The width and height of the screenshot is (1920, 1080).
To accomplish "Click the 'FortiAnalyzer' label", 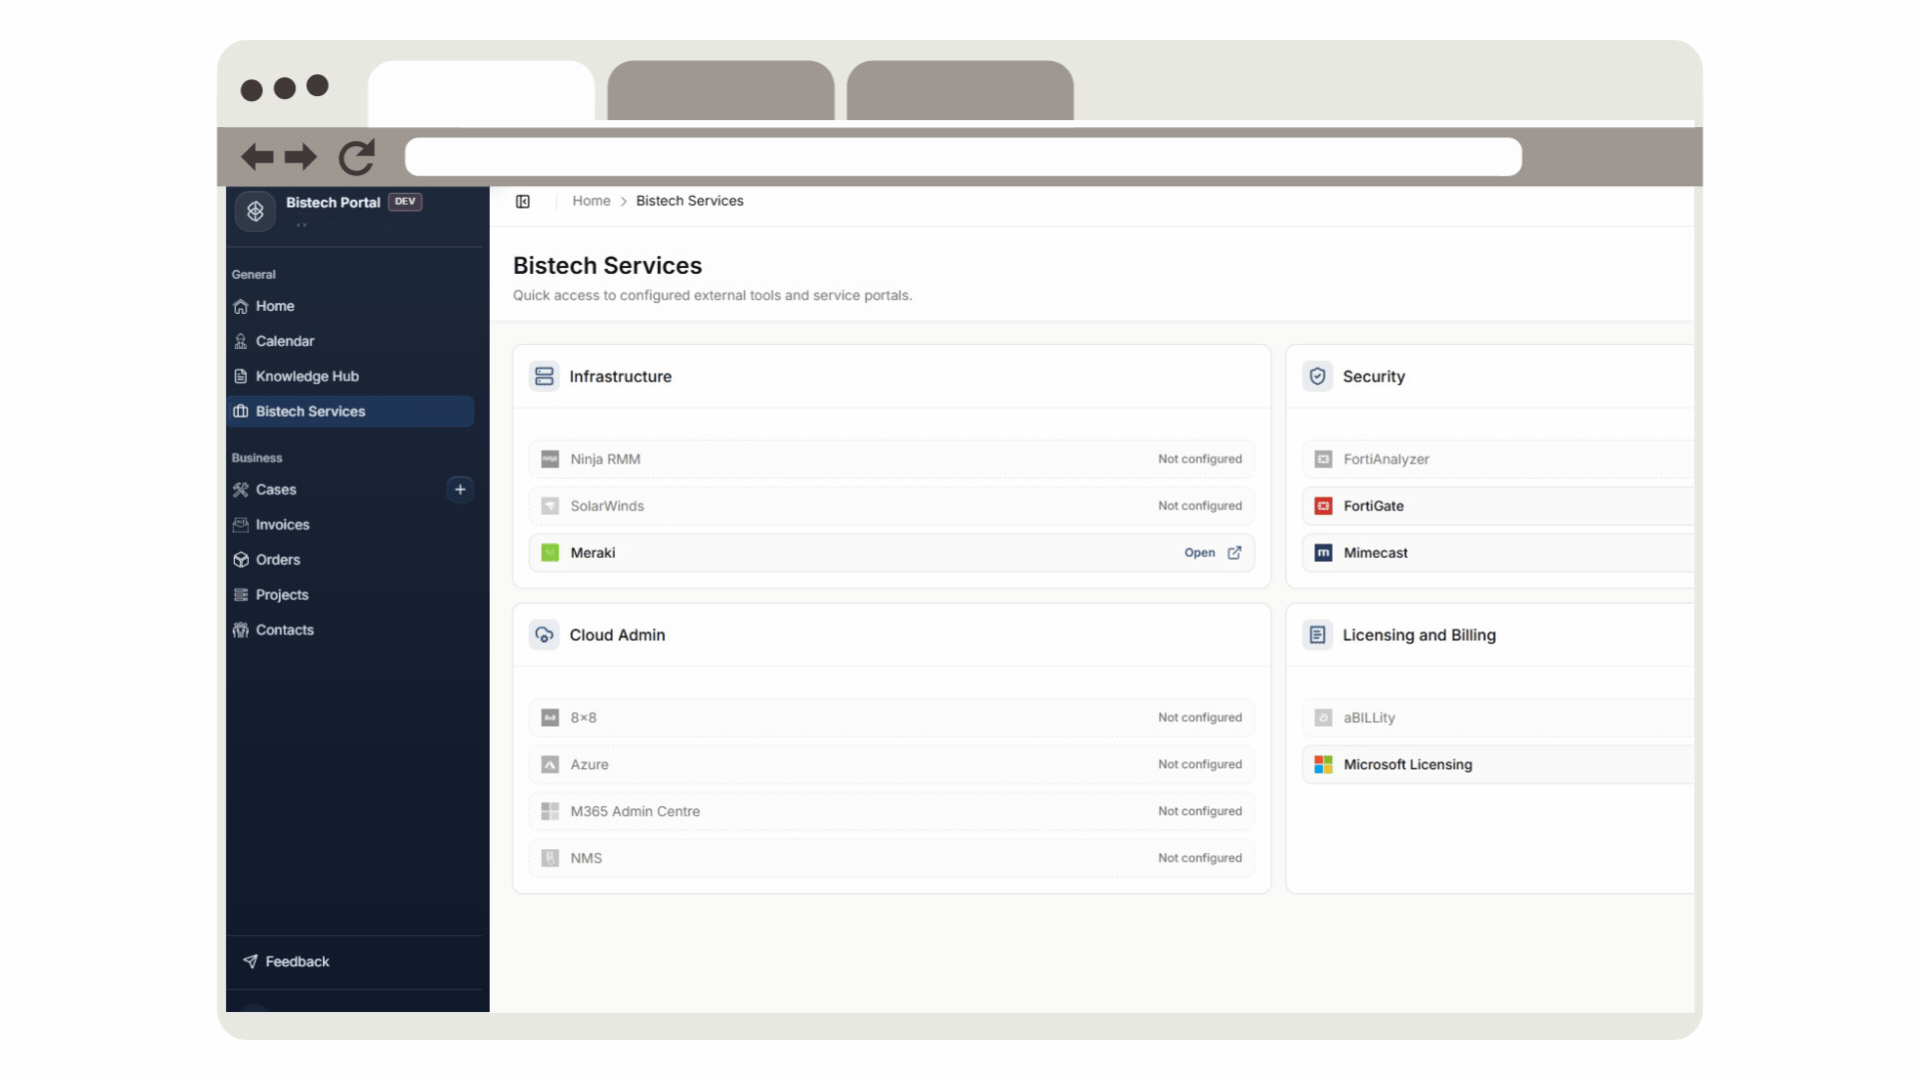I will [x=1386, y=459].
